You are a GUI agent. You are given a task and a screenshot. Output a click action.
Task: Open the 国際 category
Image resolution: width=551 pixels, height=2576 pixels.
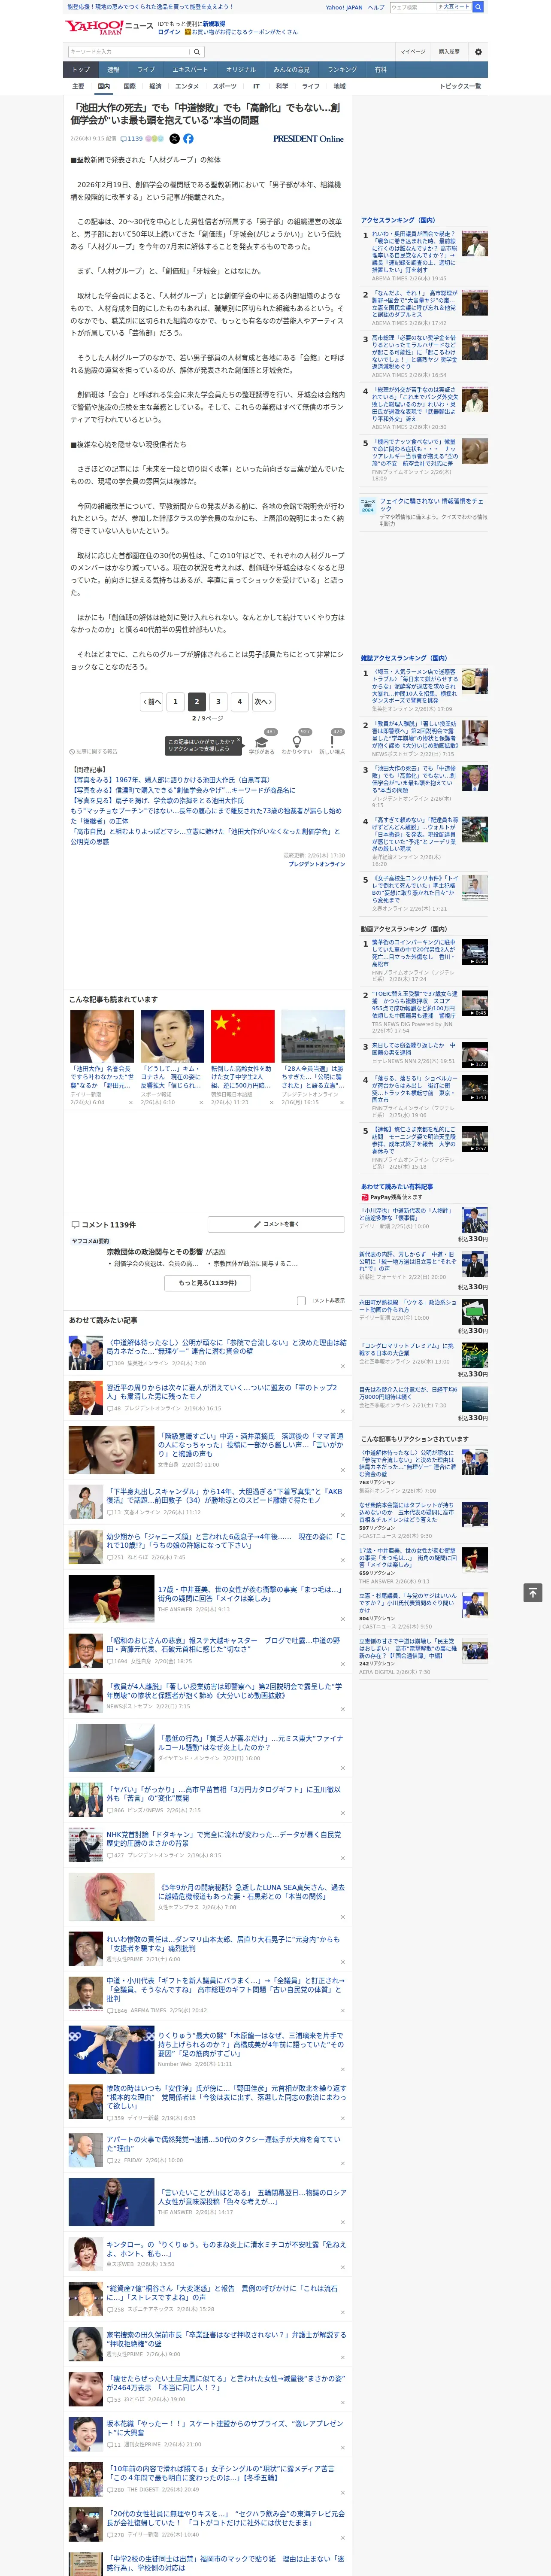(129, 86)
